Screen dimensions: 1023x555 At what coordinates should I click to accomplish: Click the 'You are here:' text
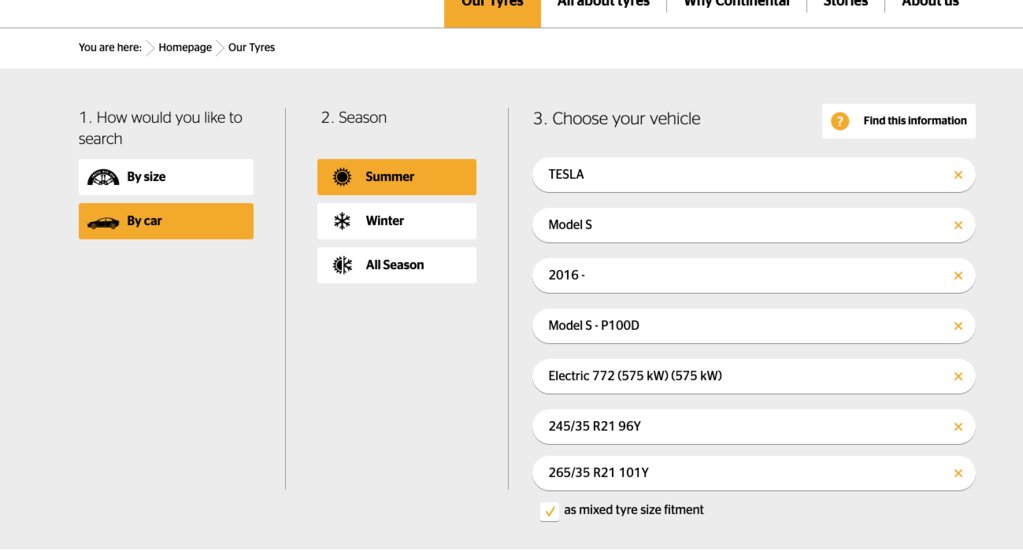point(110,48)
